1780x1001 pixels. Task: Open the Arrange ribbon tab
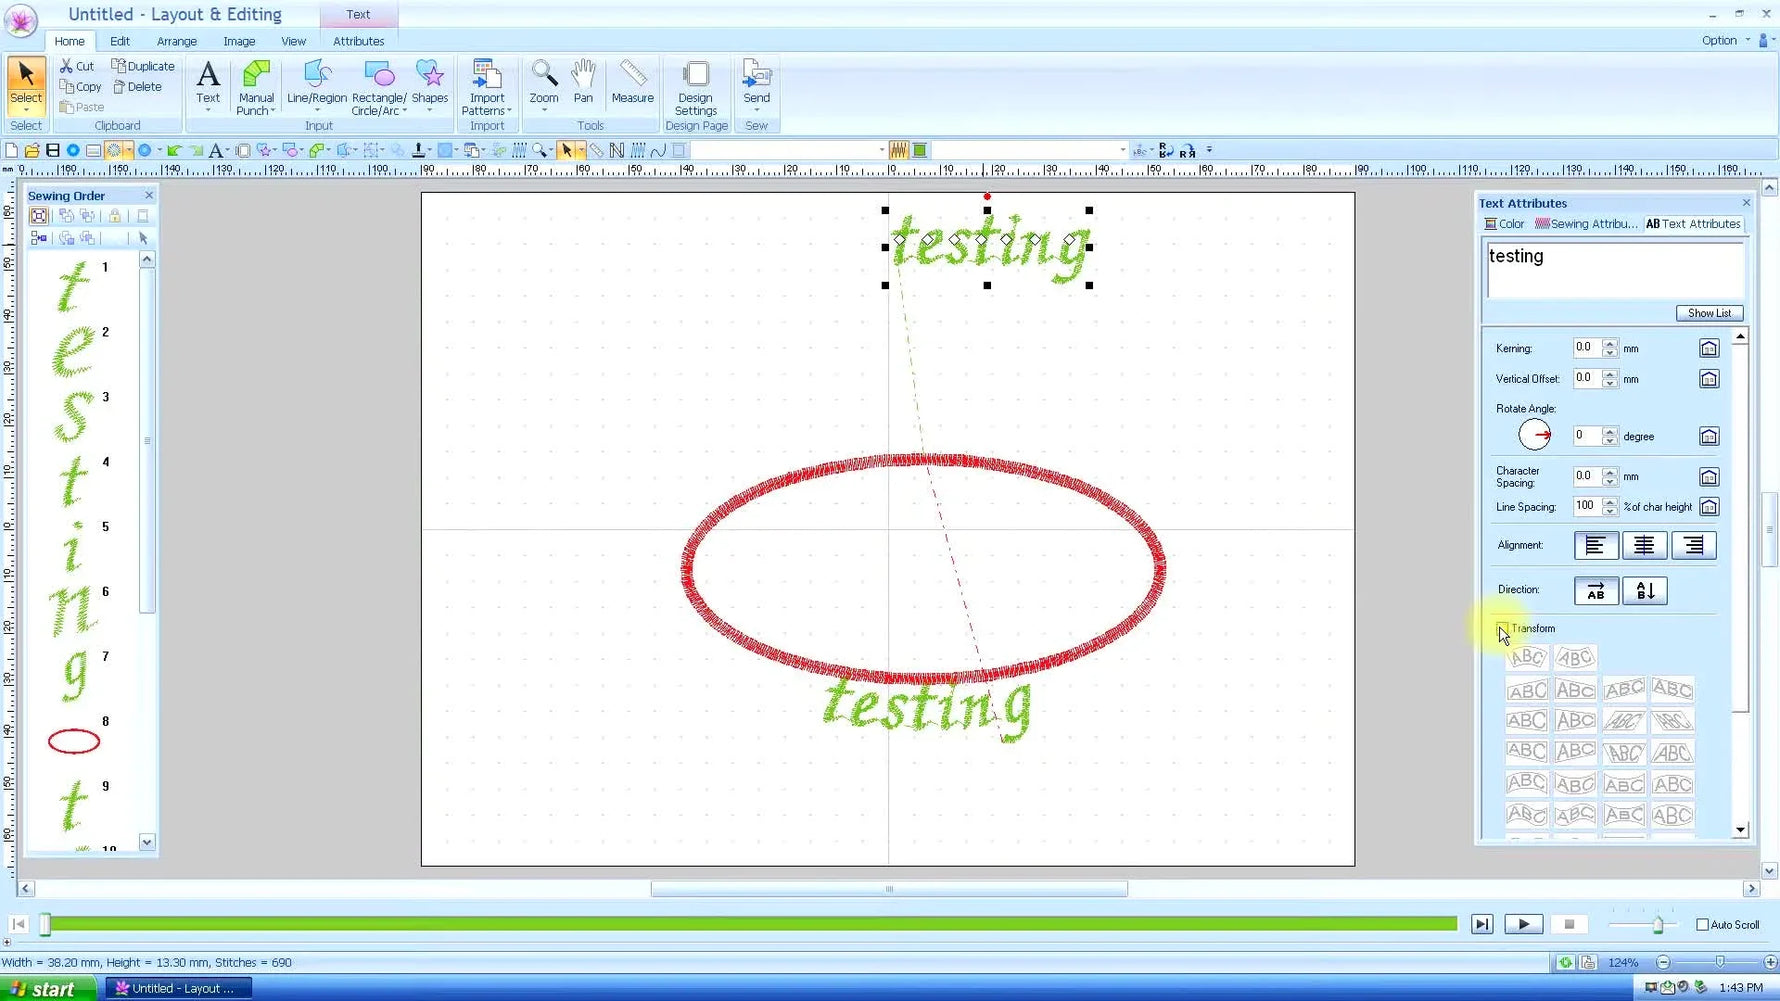pos(177,41)
